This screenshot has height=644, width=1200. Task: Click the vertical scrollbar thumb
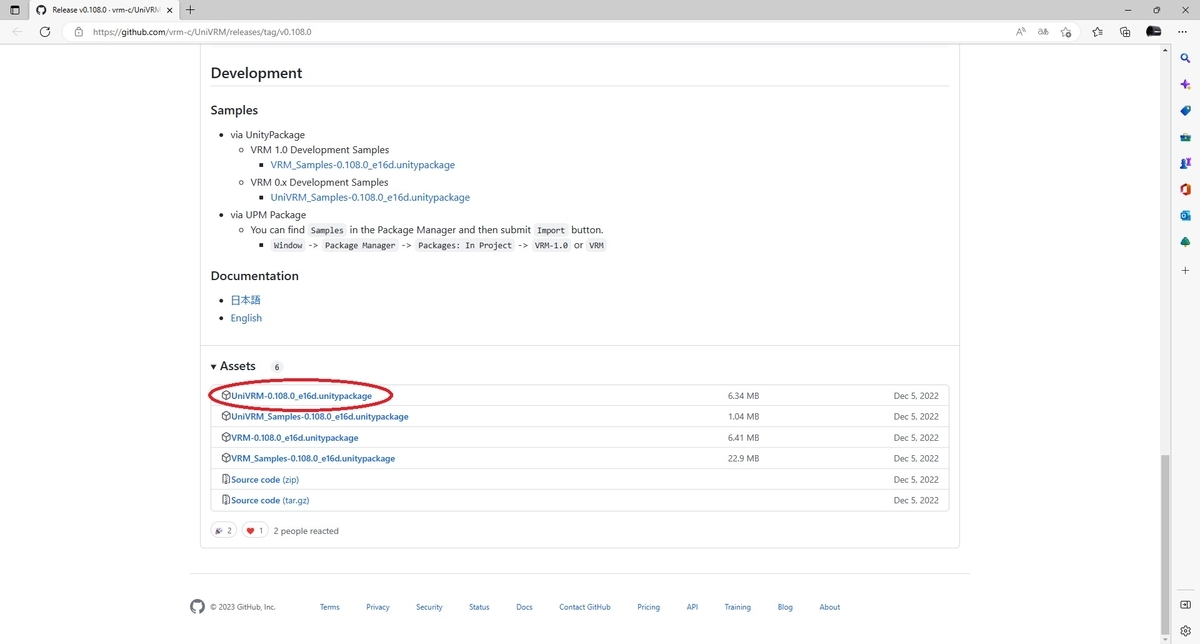[x=1166, y=543]
